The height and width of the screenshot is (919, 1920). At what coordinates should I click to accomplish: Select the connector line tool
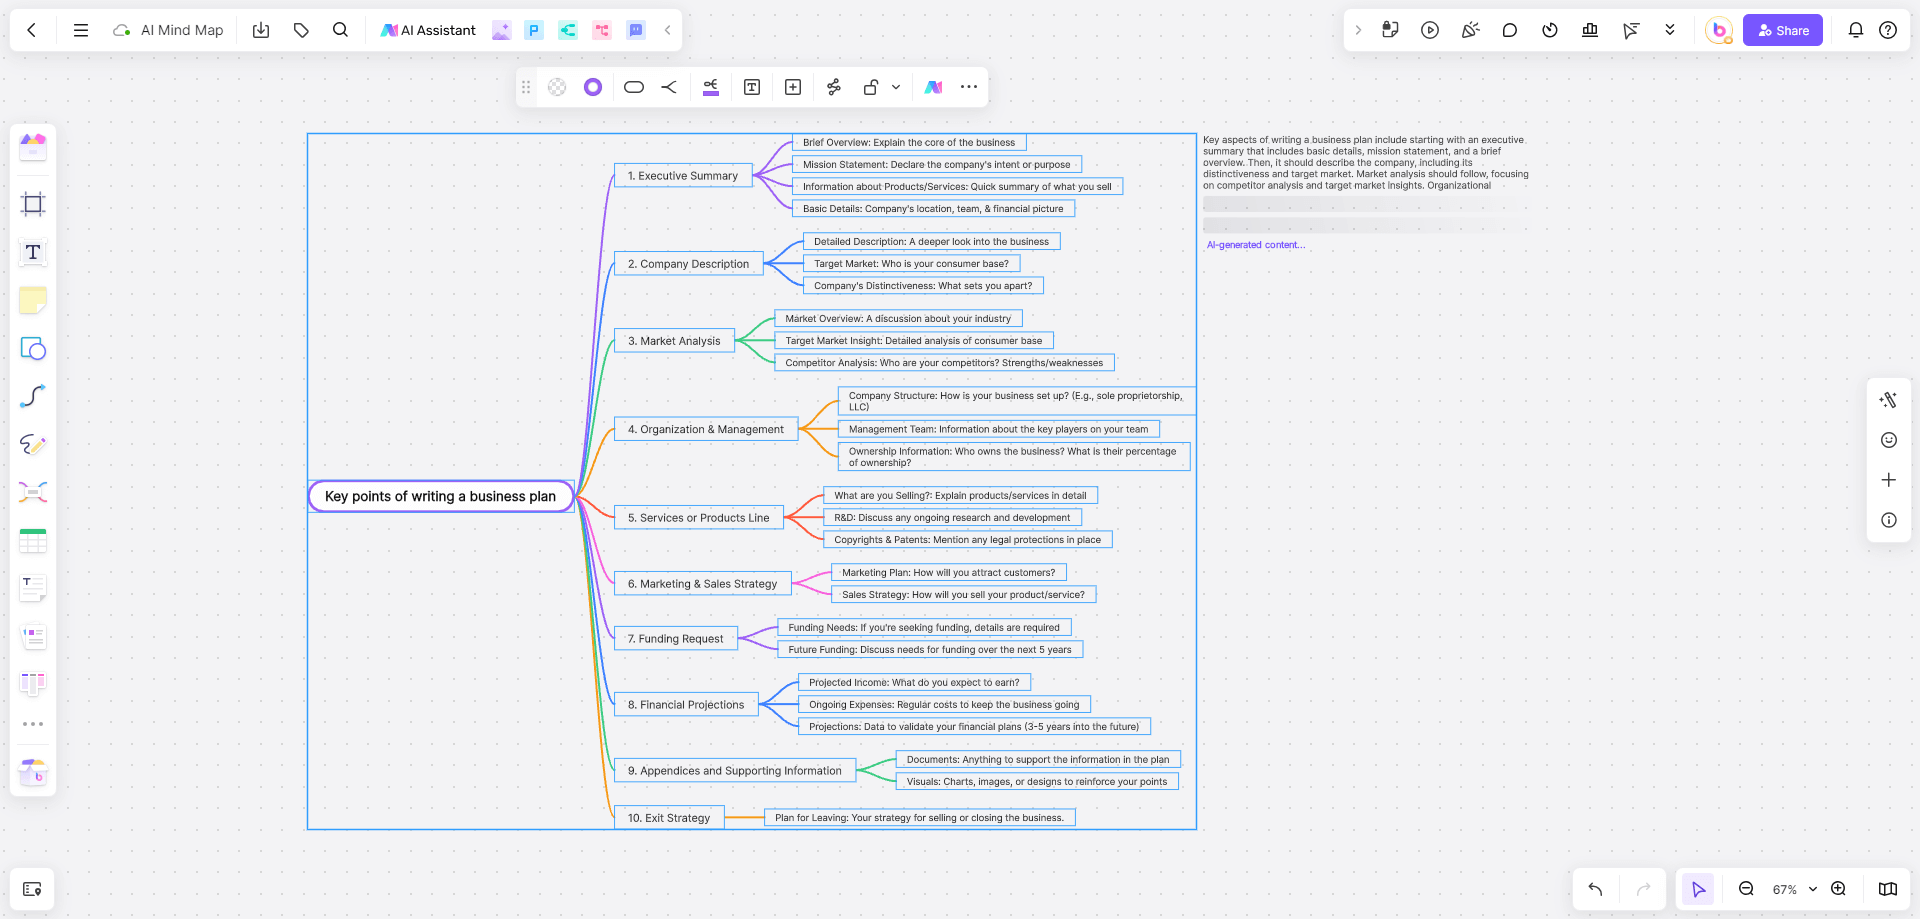click(33, 396)
